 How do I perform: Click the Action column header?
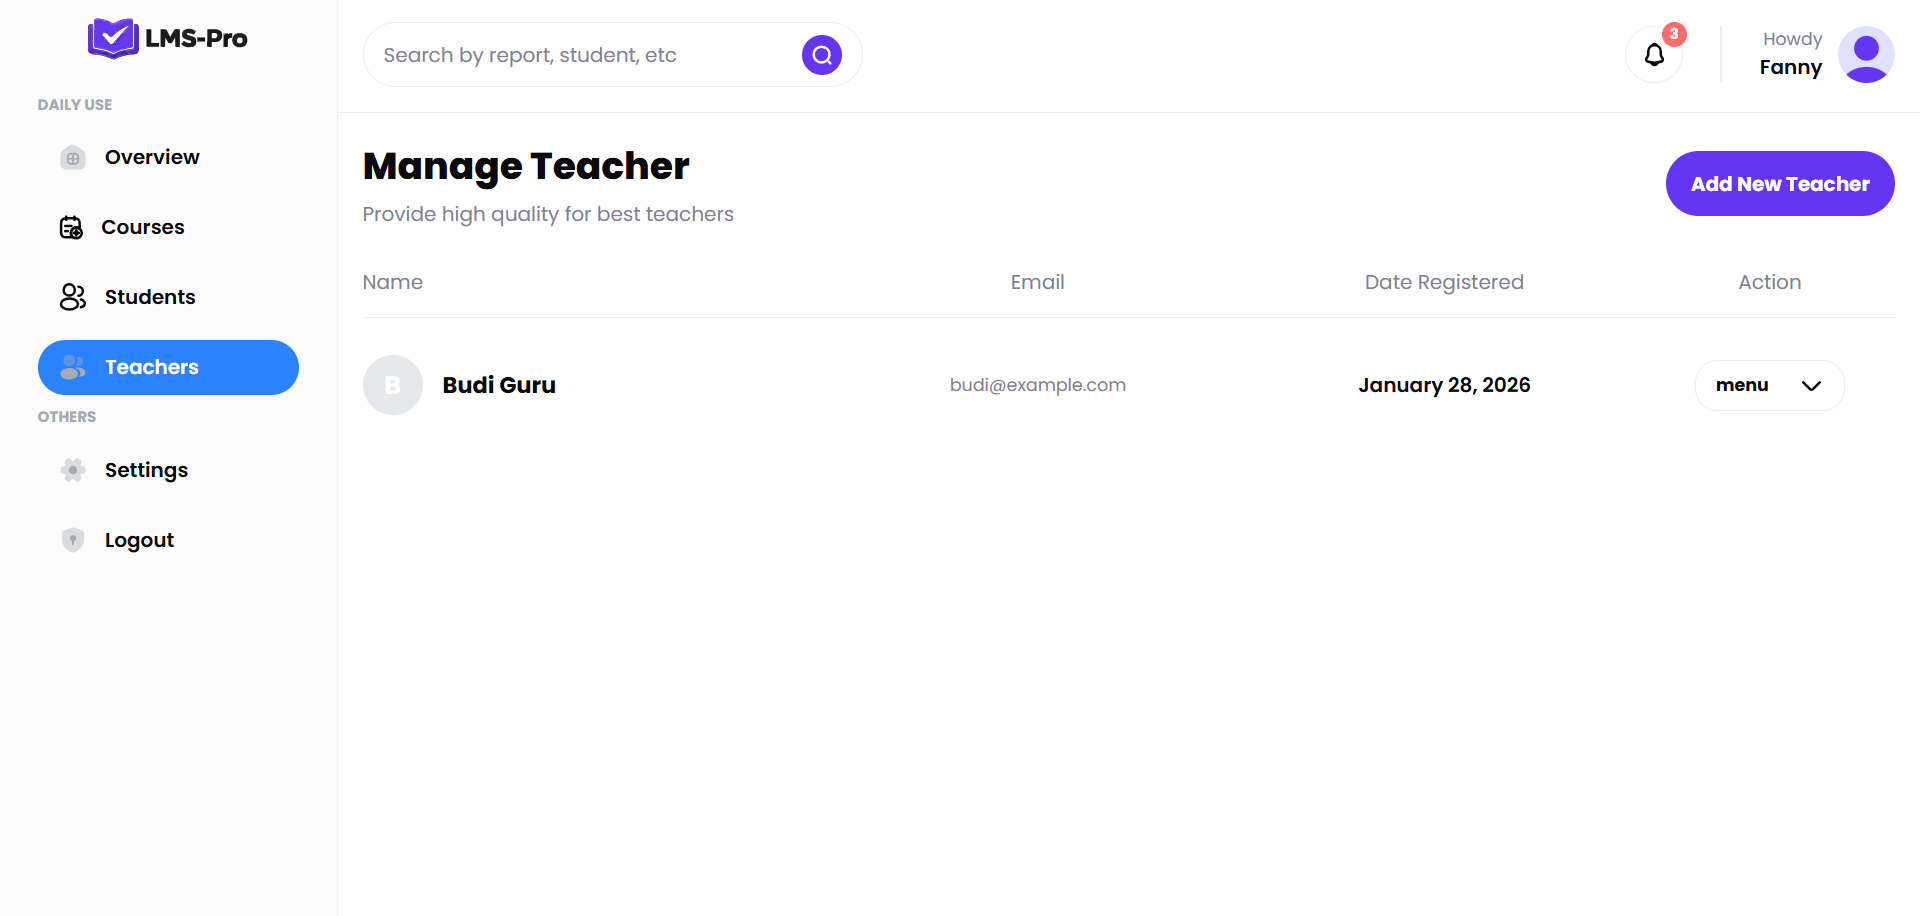click(x=1770, y=282)
